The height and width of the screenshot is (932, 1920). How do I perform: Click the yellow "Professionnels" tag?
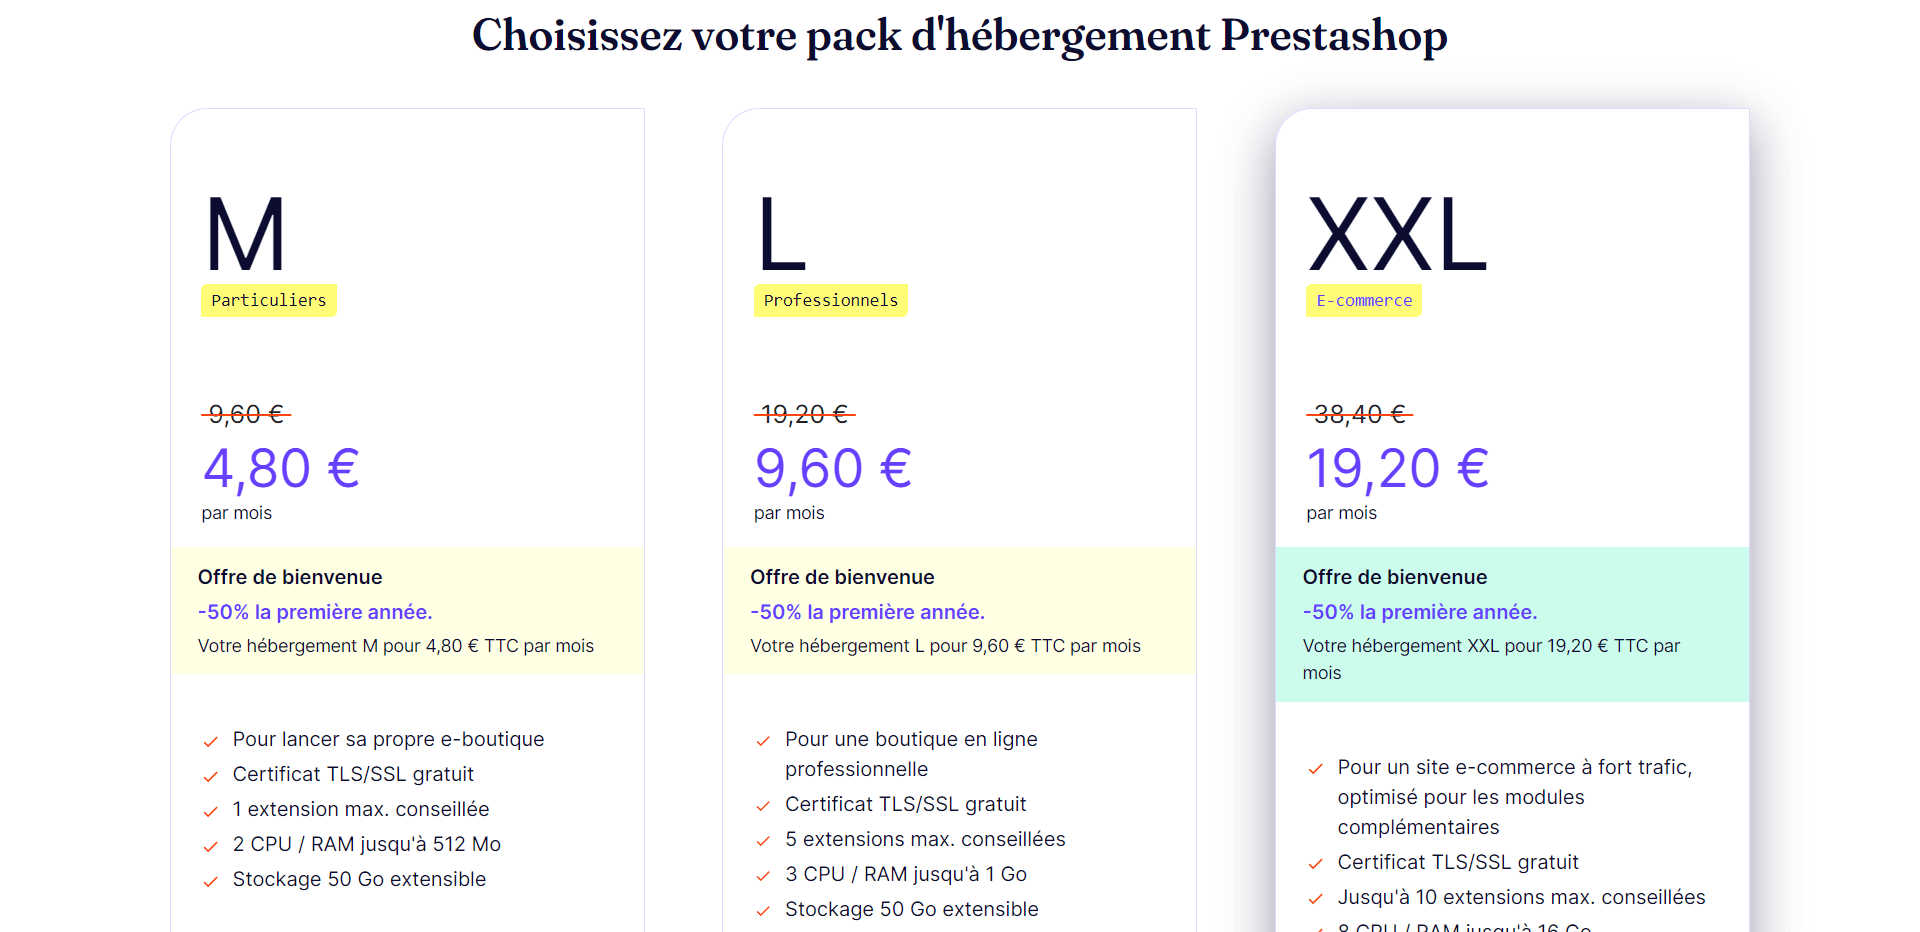(x=830, y=300)
